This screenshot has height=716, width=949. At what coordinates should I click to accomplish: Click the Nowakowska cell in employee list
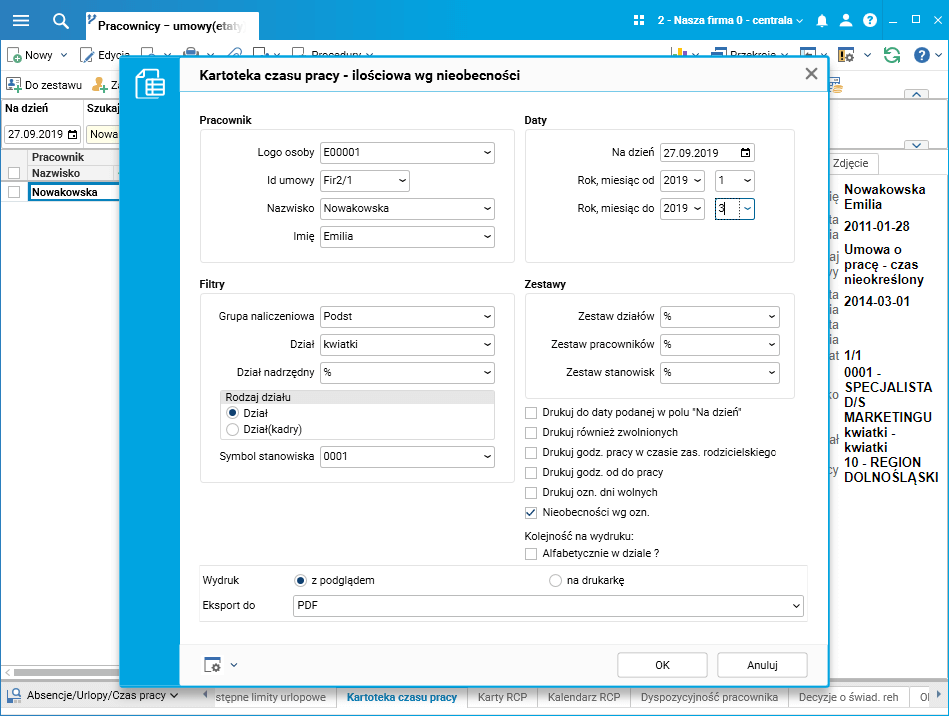[73, 192]
